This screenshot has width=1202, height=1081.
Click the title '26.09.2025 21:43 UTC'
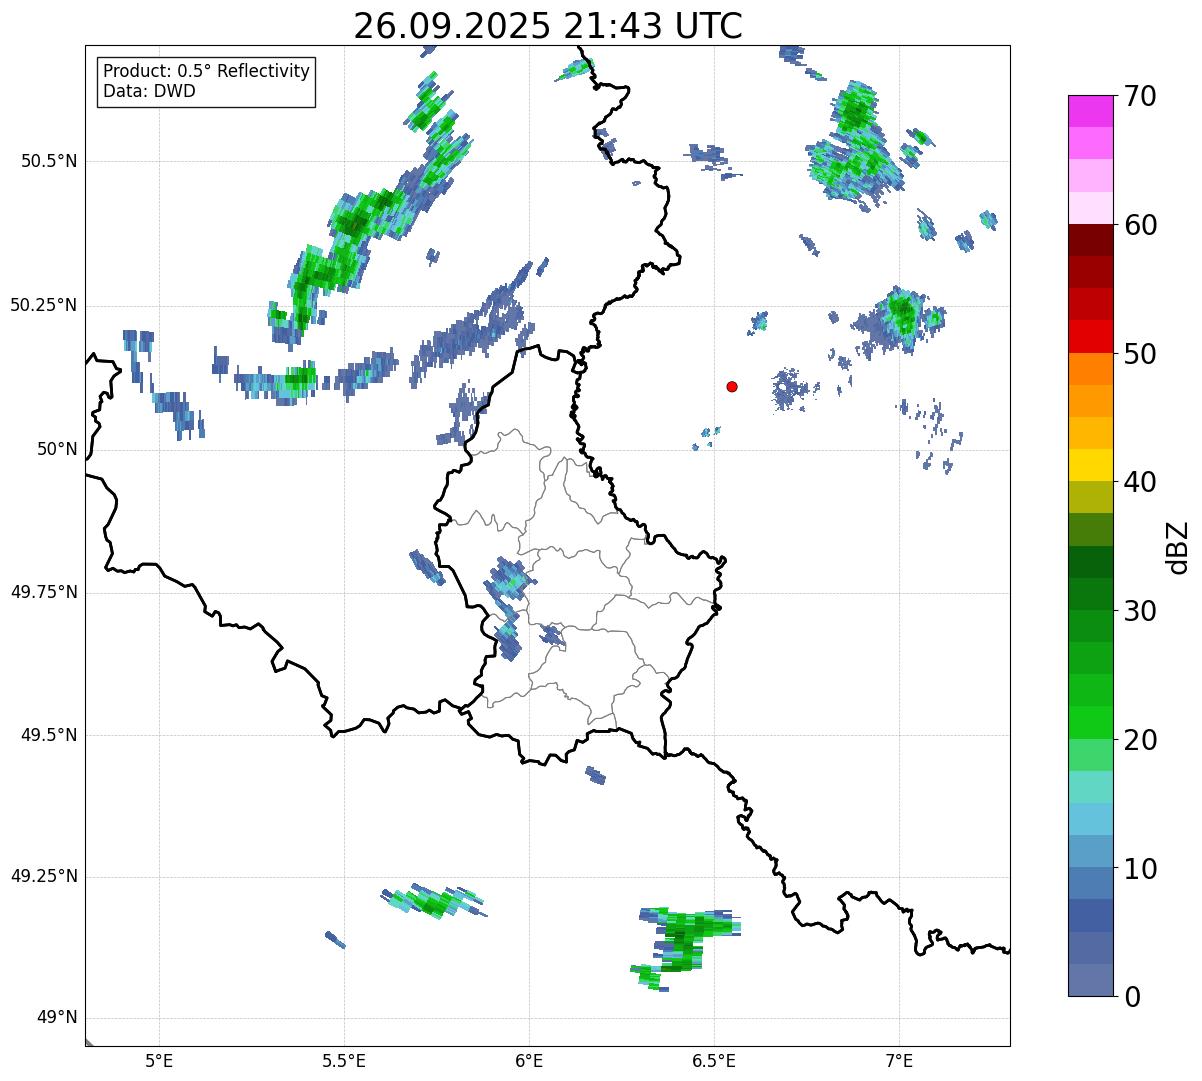(x=548, y=26)
